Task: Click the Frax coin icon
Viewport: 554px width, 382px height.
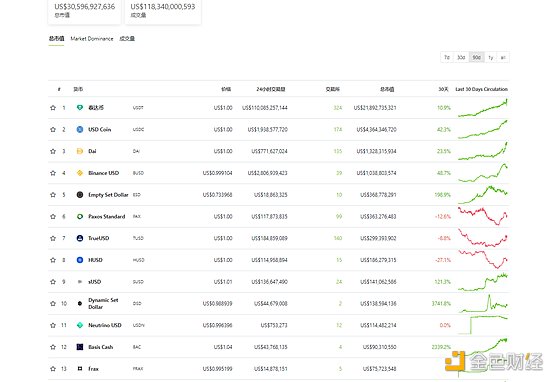Action: [x=80, y=369]
